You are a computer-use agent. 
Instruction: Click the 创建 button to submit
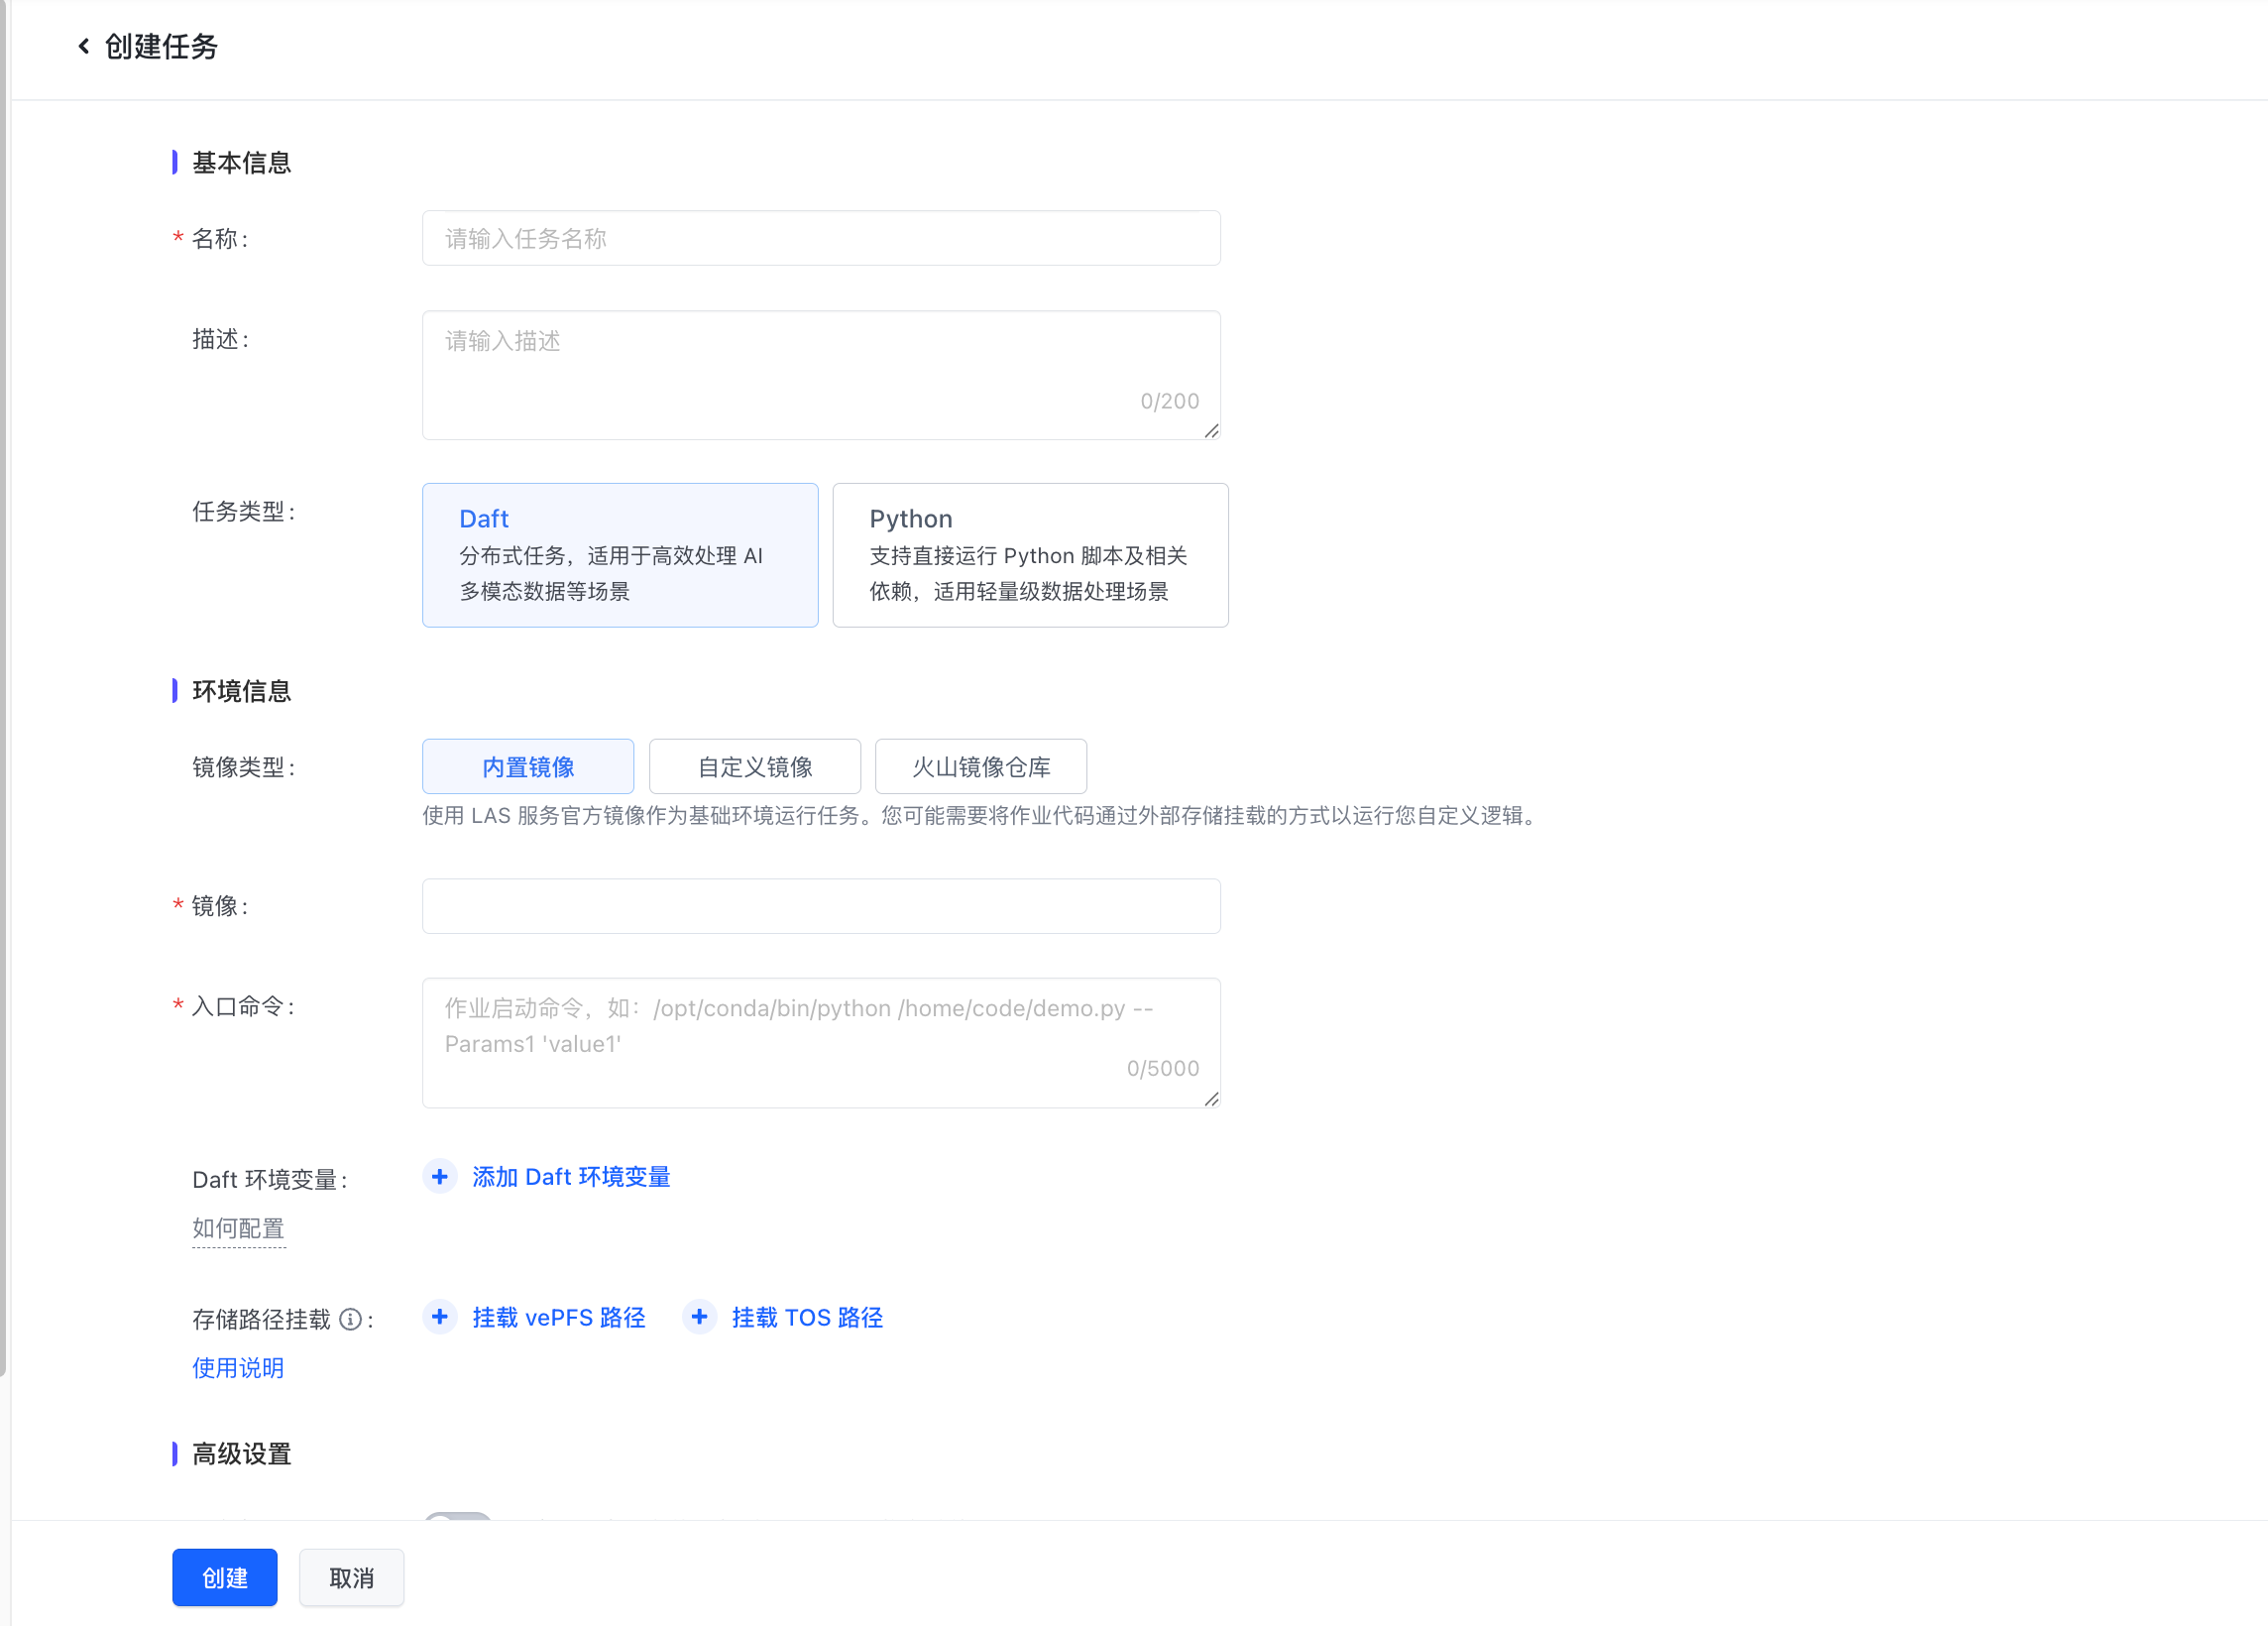coord(224,1577)
